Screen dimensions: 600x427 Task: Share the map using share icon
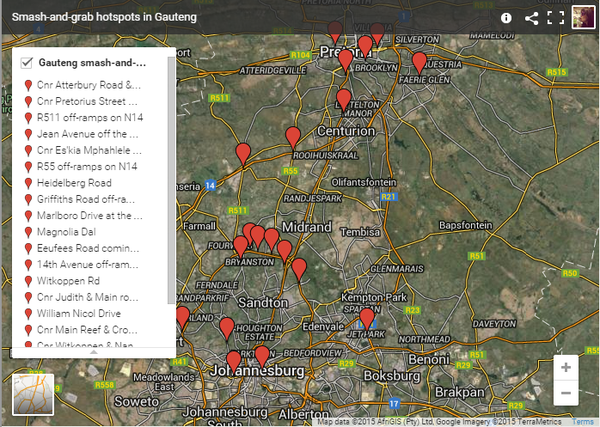tap(532, 18)
